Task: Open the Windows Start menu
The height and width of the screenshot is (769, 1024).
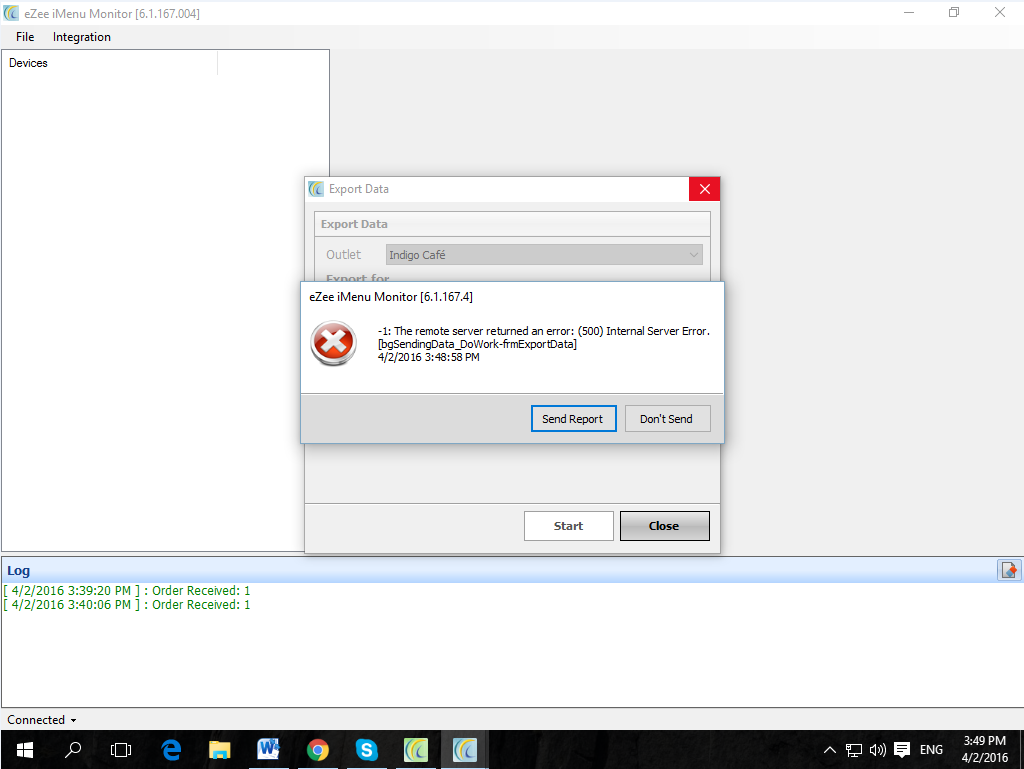Action: tap(24, 750)
